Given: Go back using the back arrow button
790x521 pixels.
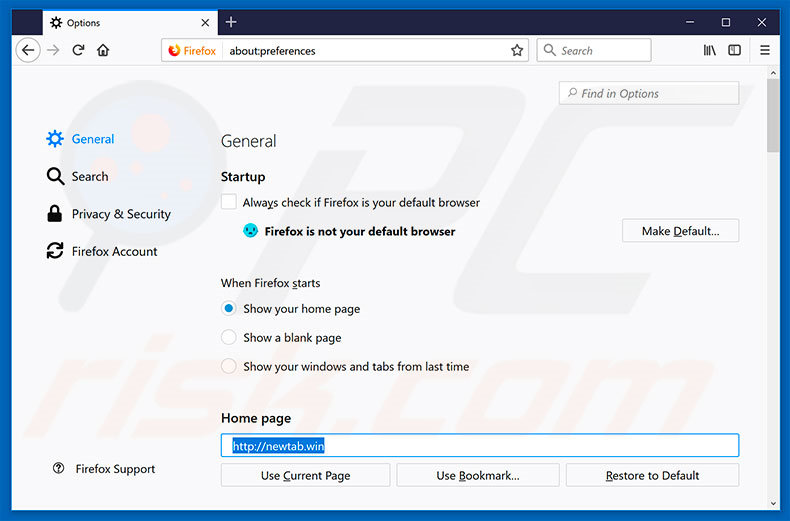Looking at the screenshot, I should pos(28,50).
